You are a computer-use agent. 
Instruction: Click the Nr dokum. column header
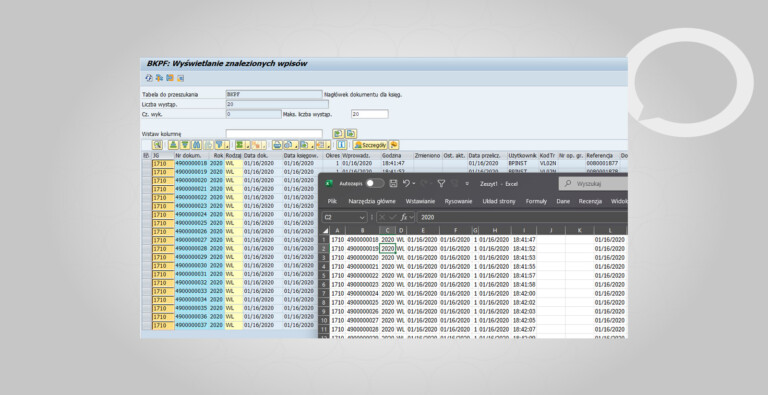coord(192,155)
